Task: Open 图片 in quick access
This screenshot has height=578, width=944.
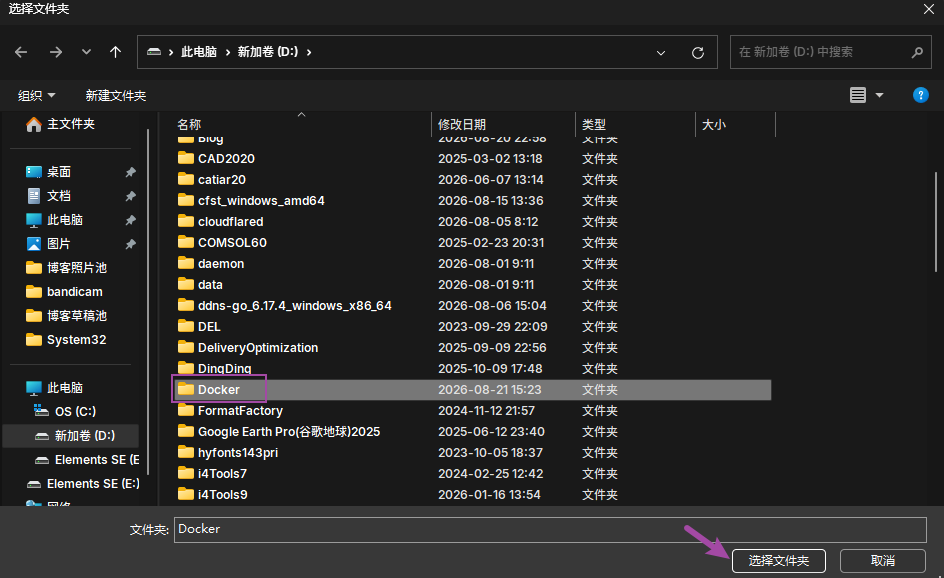Action: (x=59, y=244)
